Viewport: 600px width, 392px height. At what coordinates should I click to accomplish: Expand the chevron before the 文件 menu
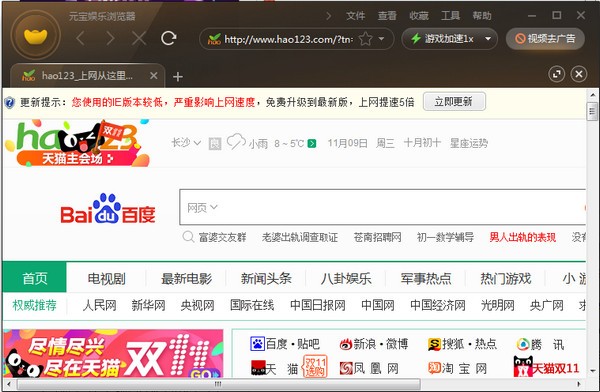[x=328, y=16]
